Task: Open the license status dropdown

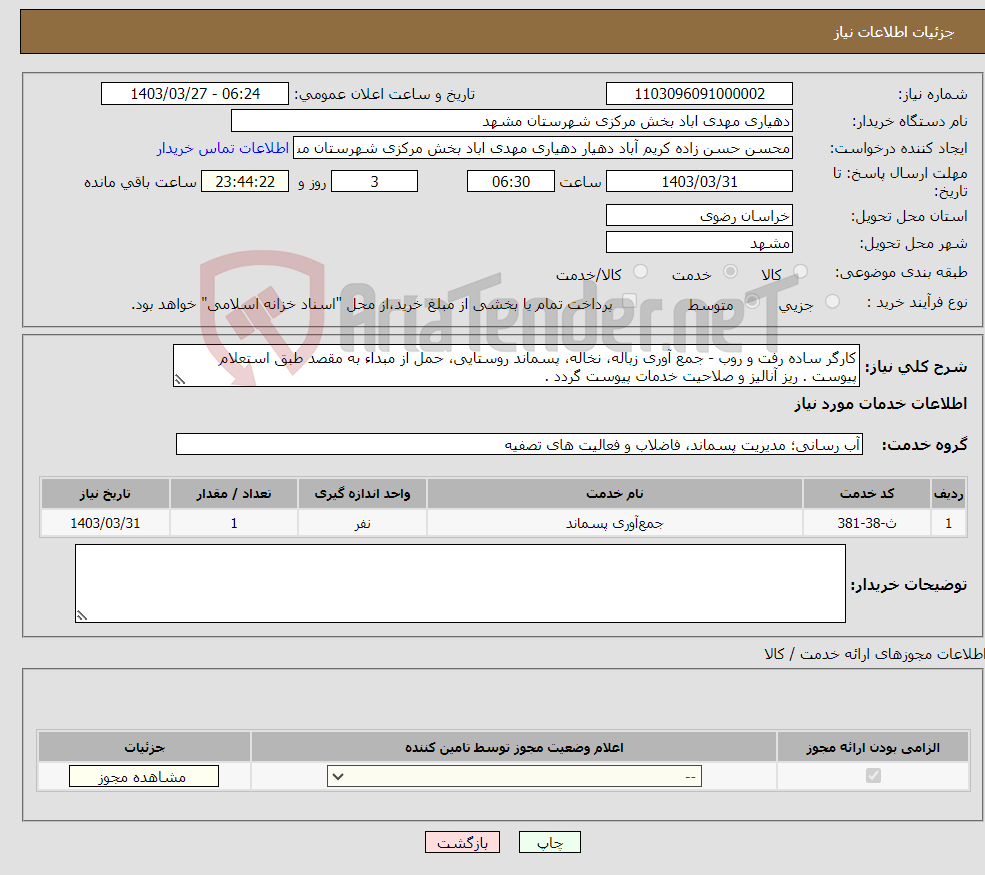Action: pos(514,776)
